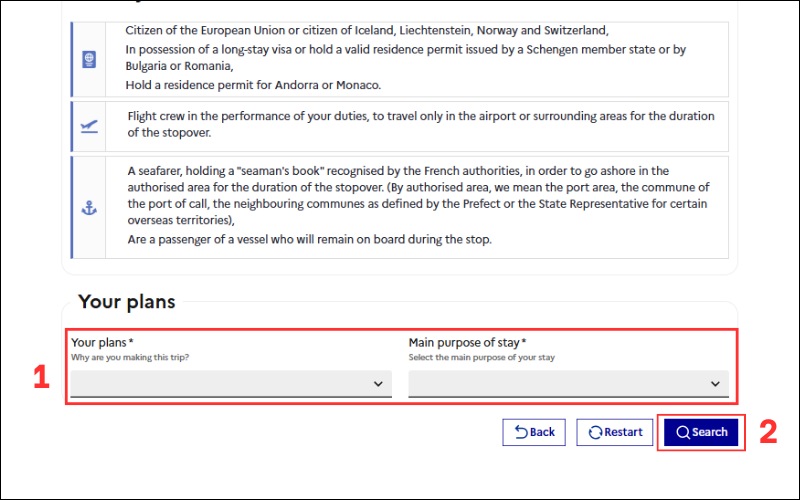
Task: Click the circular arrows icon on Restart
Action: [595, 432]
